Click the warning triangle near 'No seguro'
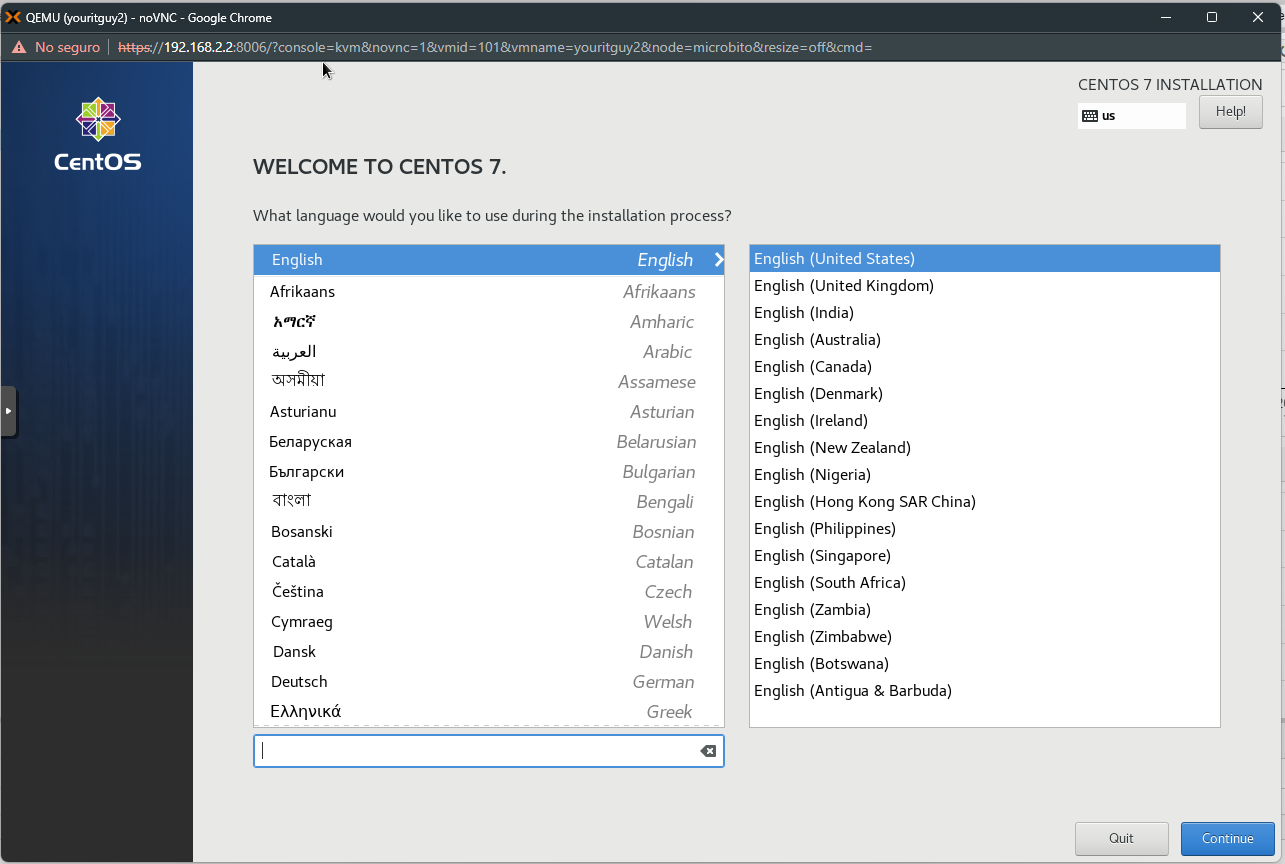1285x864 pixels. click(19, 46)
